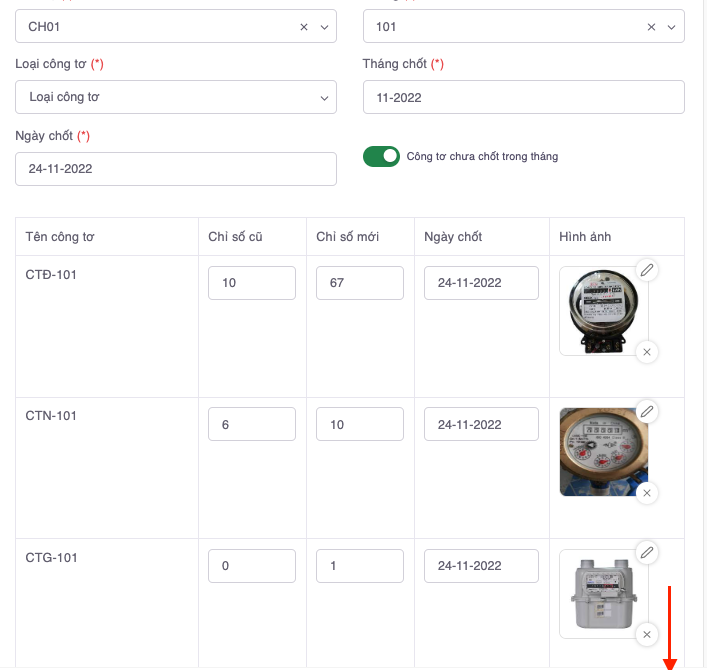This screenshot has width=707, height=670.
Task: Edit the CTĐ-101 meter image
Action: (x=647, y=270)
